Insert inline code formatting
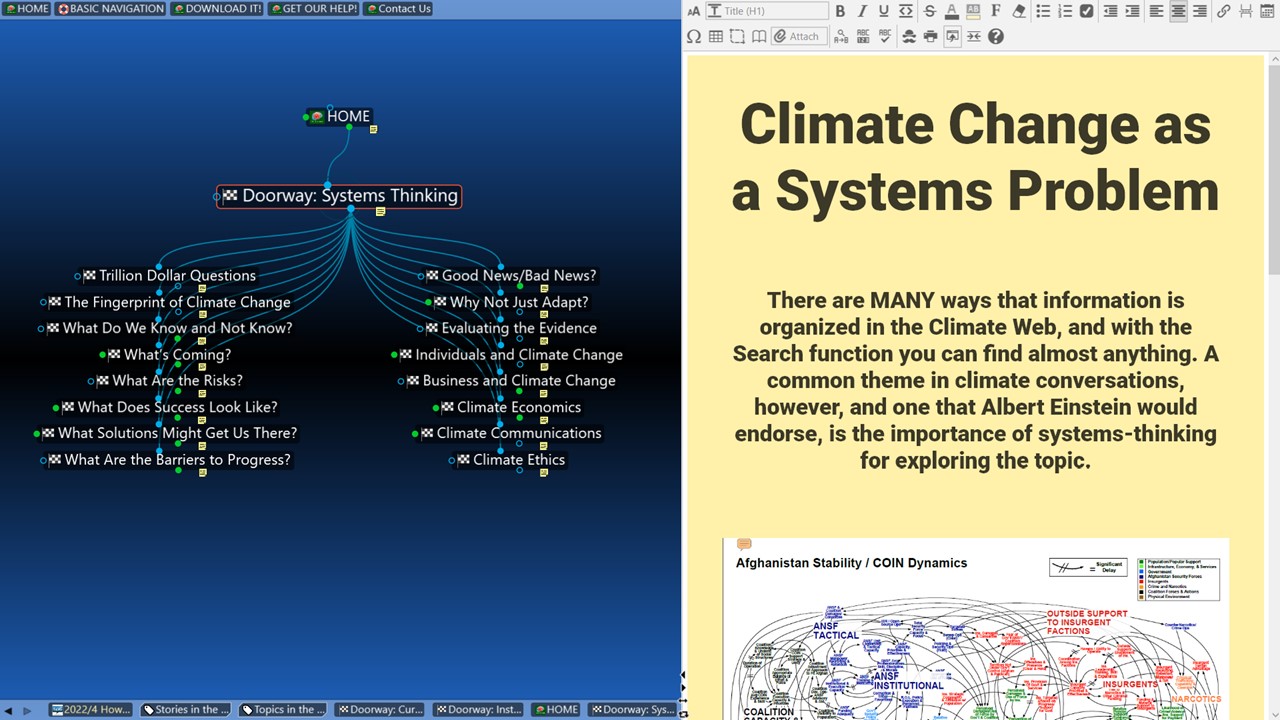 click(906, 11)
